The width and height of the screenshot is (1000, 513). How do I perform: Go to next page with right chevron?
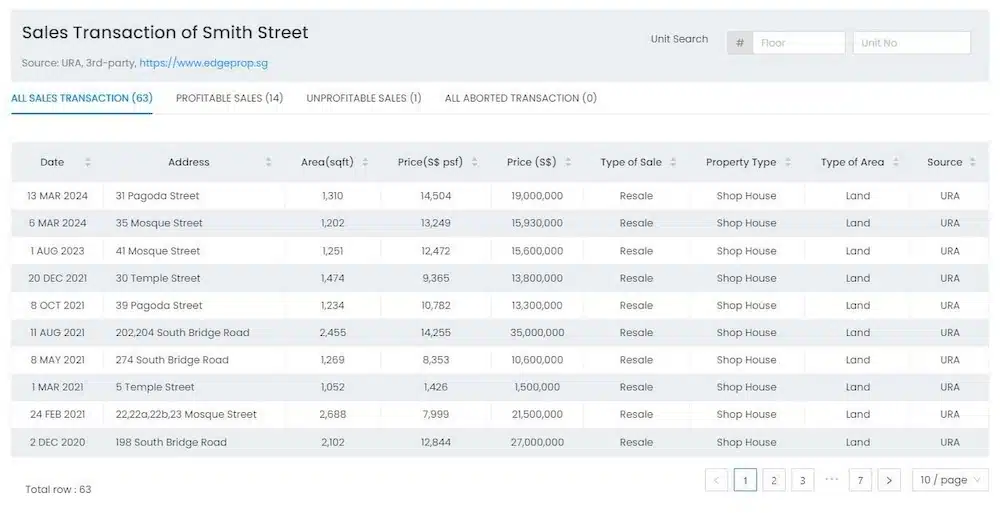(889, 480)
